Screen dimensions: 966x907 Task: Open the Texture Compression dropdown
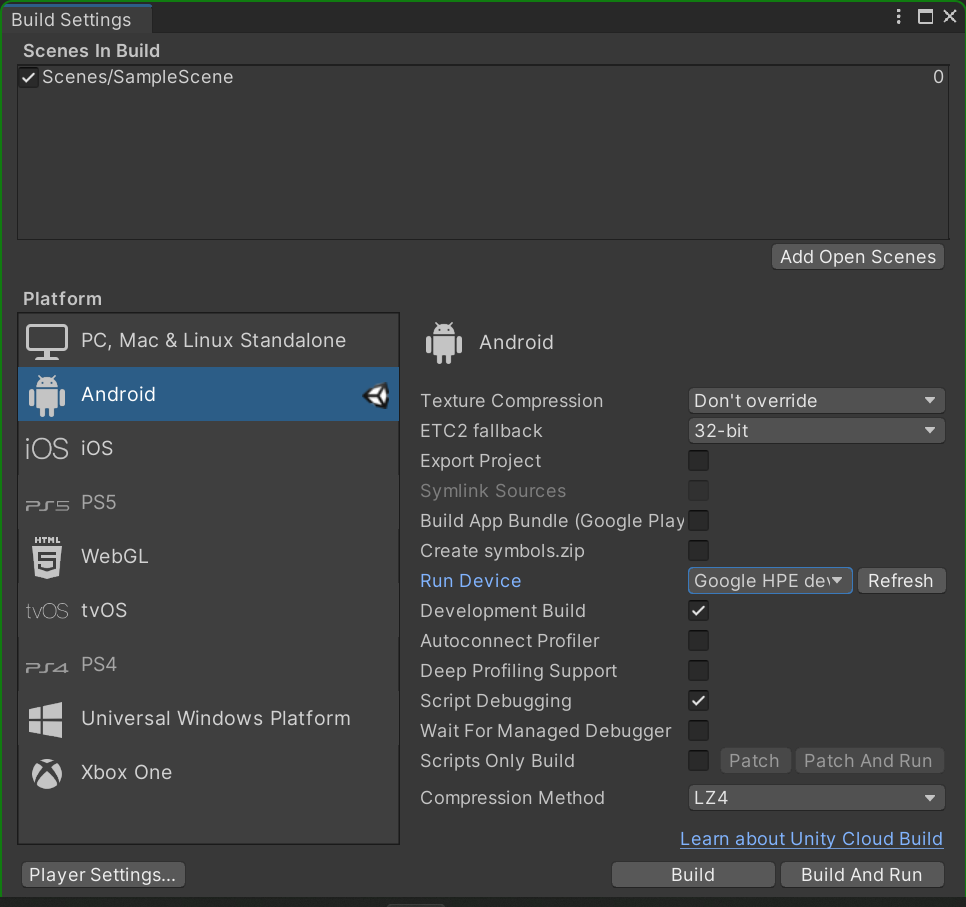(x=816, y=400)
